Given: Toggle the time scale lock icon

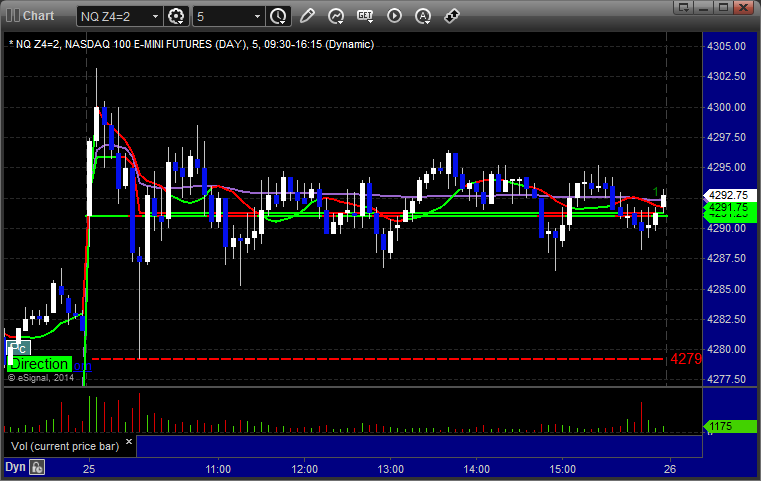Looking at the screenshot, I should [x=37, y=467].
